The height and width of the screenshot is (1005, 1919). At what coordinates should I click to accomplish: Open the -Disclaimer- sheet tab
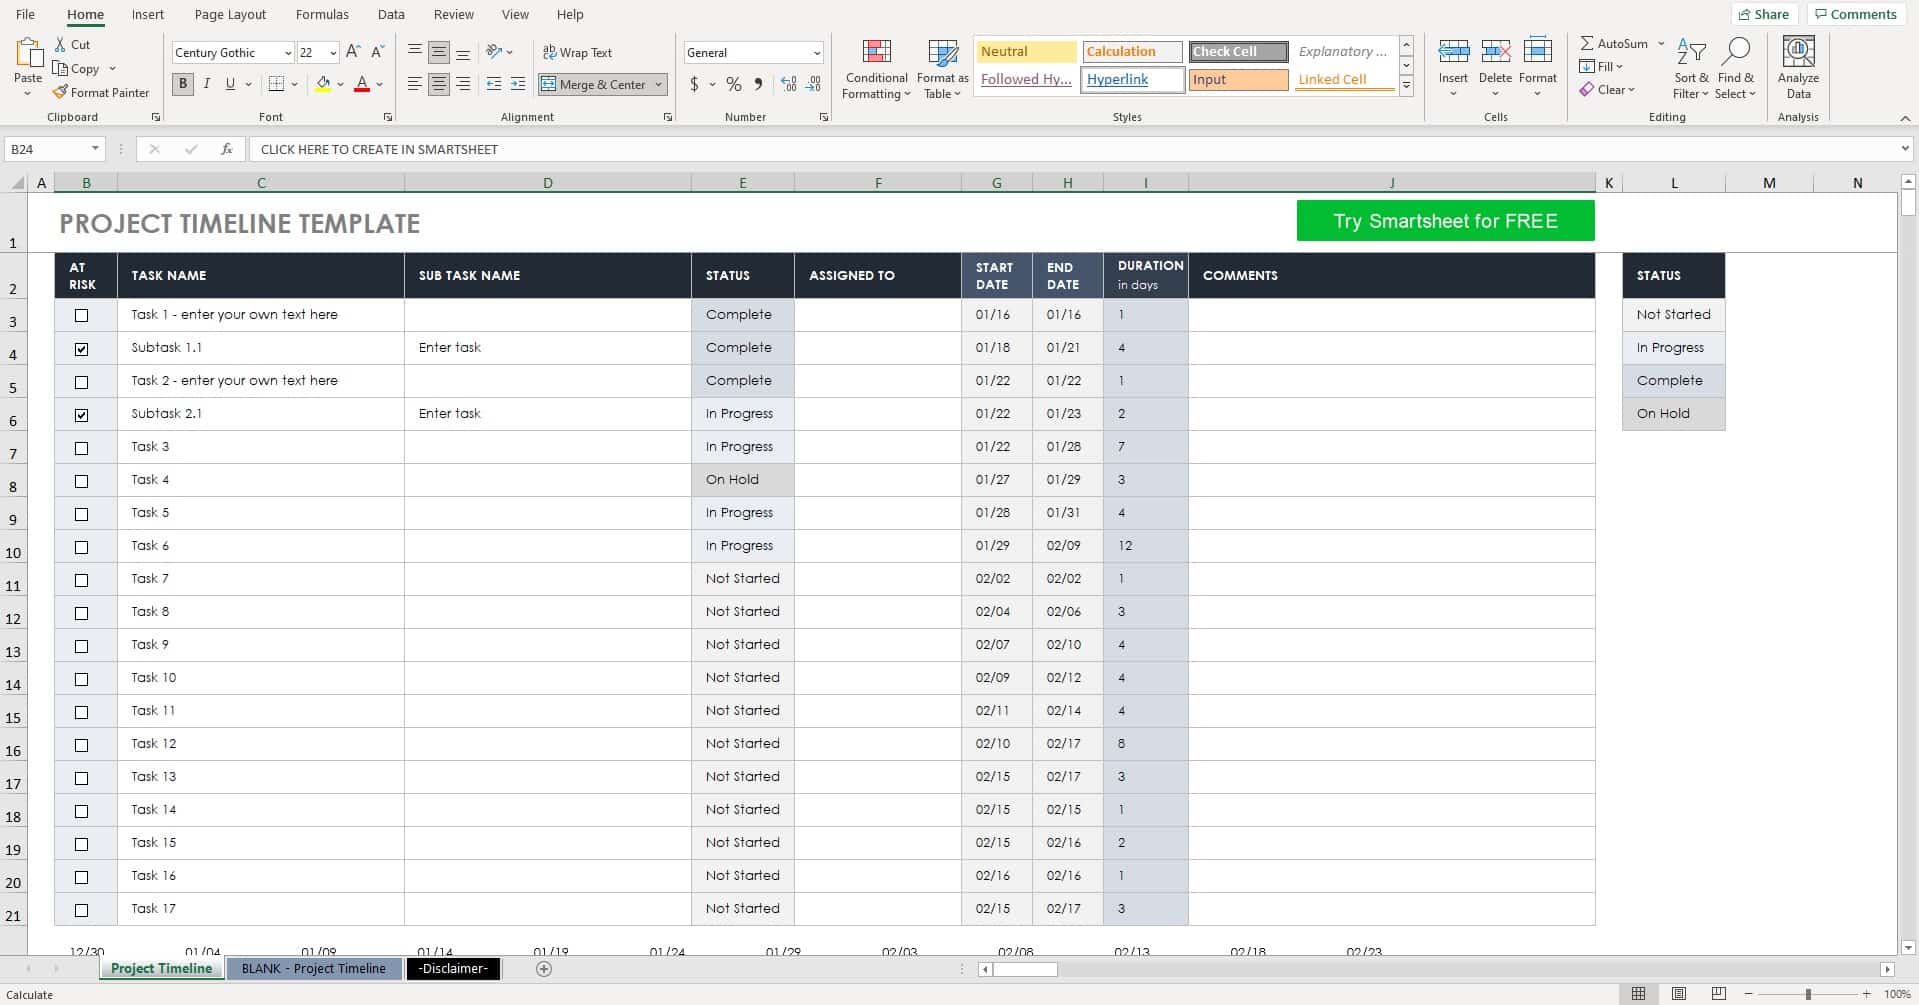(453, 968)
